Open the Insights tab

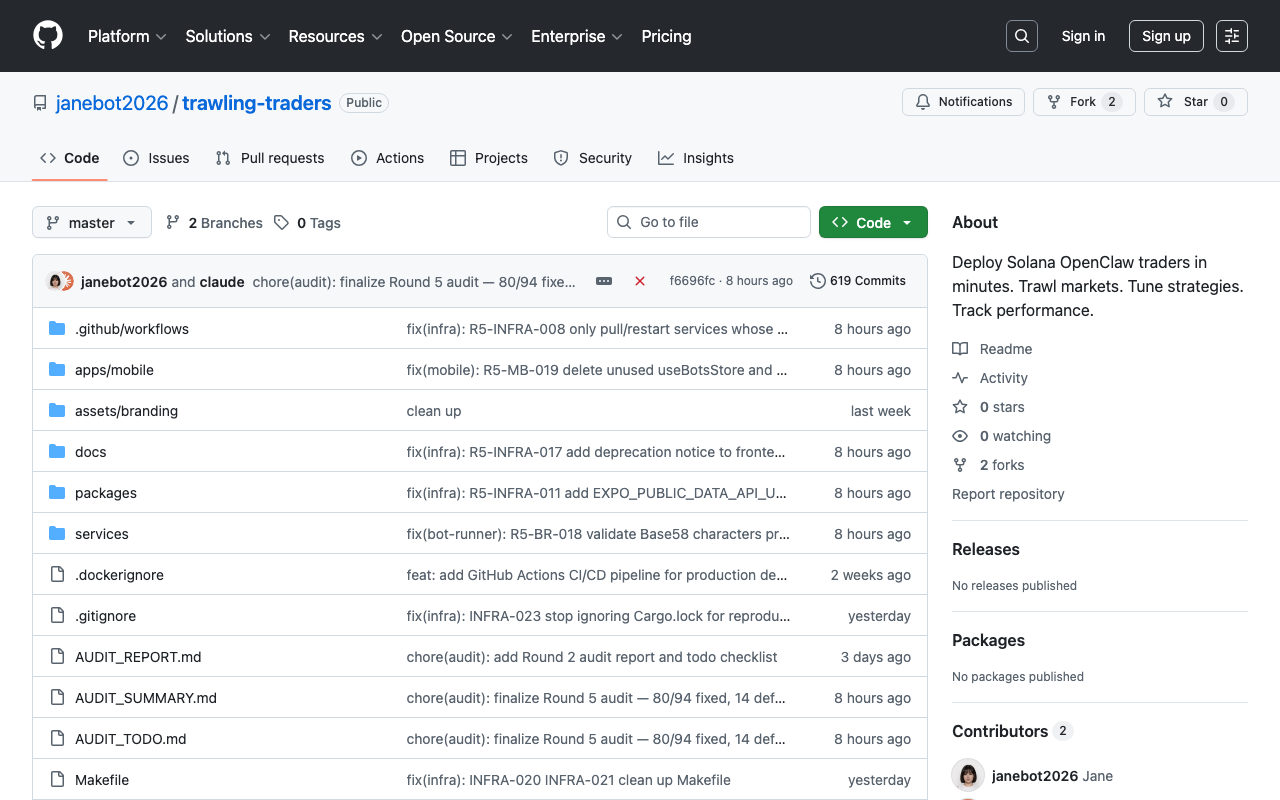[696, 158]
